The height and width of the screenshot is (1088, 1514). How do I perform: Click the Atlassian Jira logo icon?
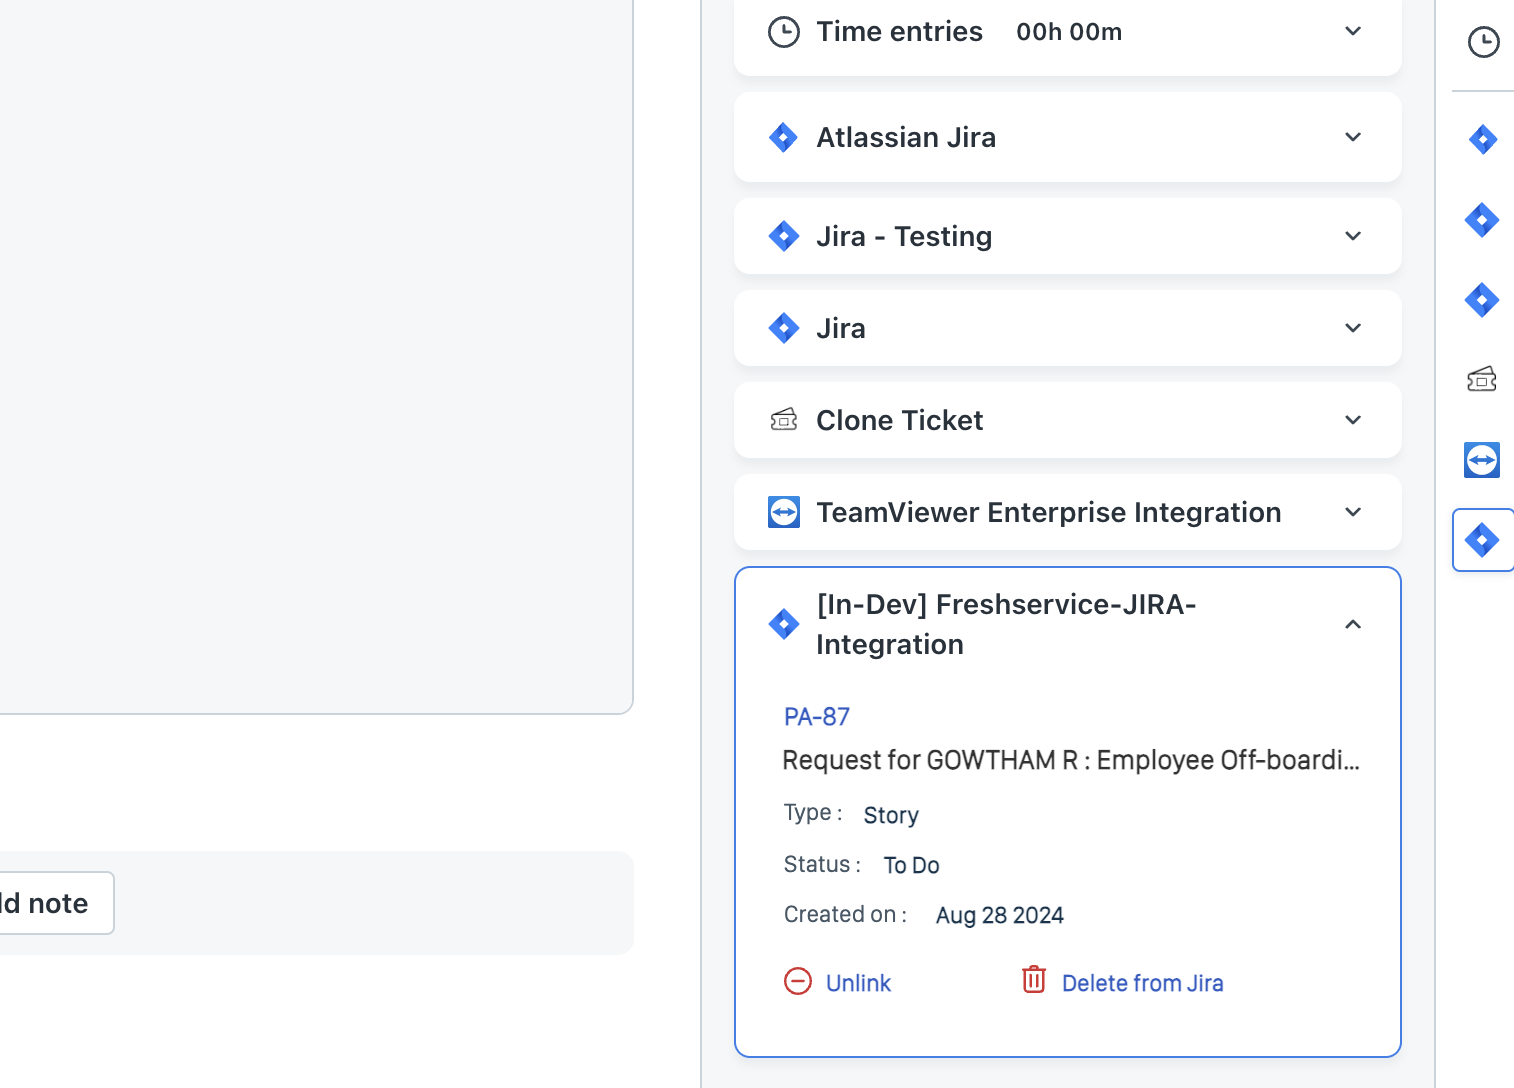click(x=784, y=137)
